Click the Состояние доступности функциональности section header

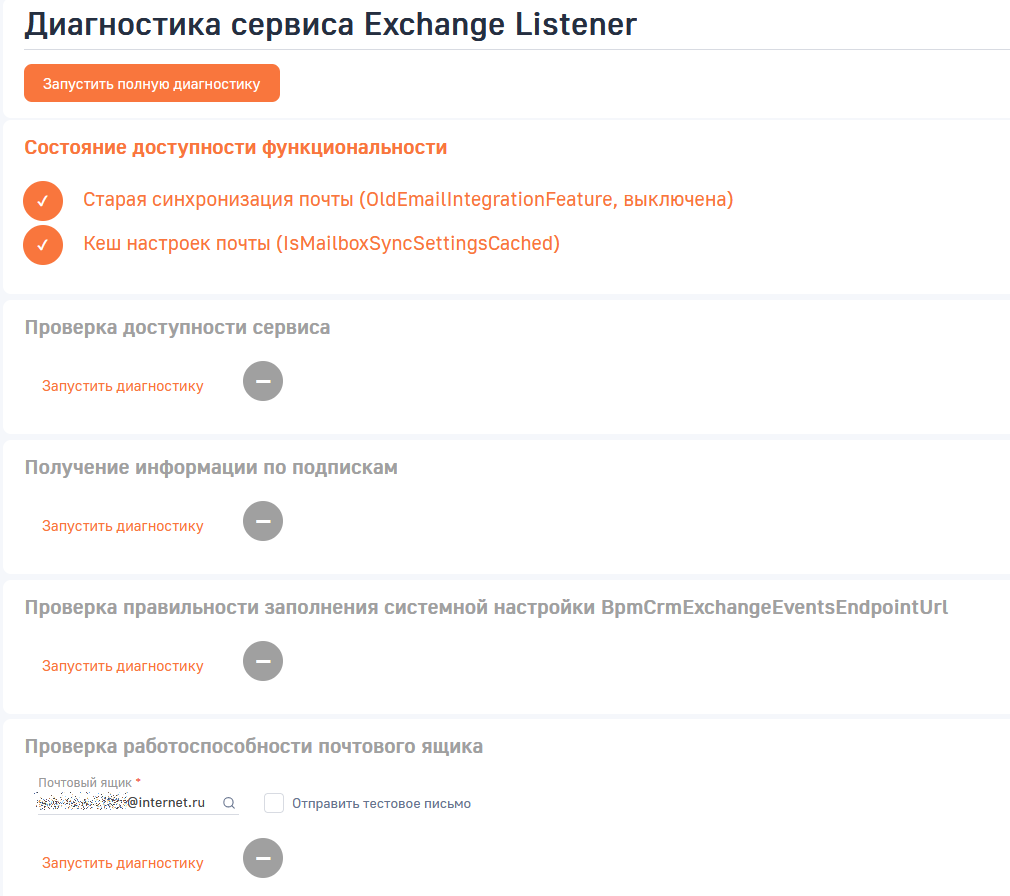pyautogui.click(x=236, y=147)
